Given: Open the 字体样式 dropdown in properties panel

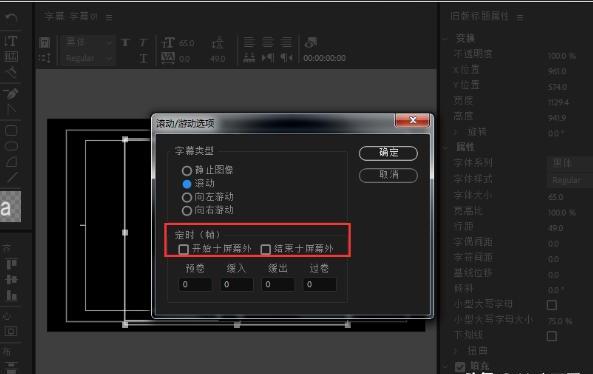Looking at the screenshot, I should pos(570,180).
